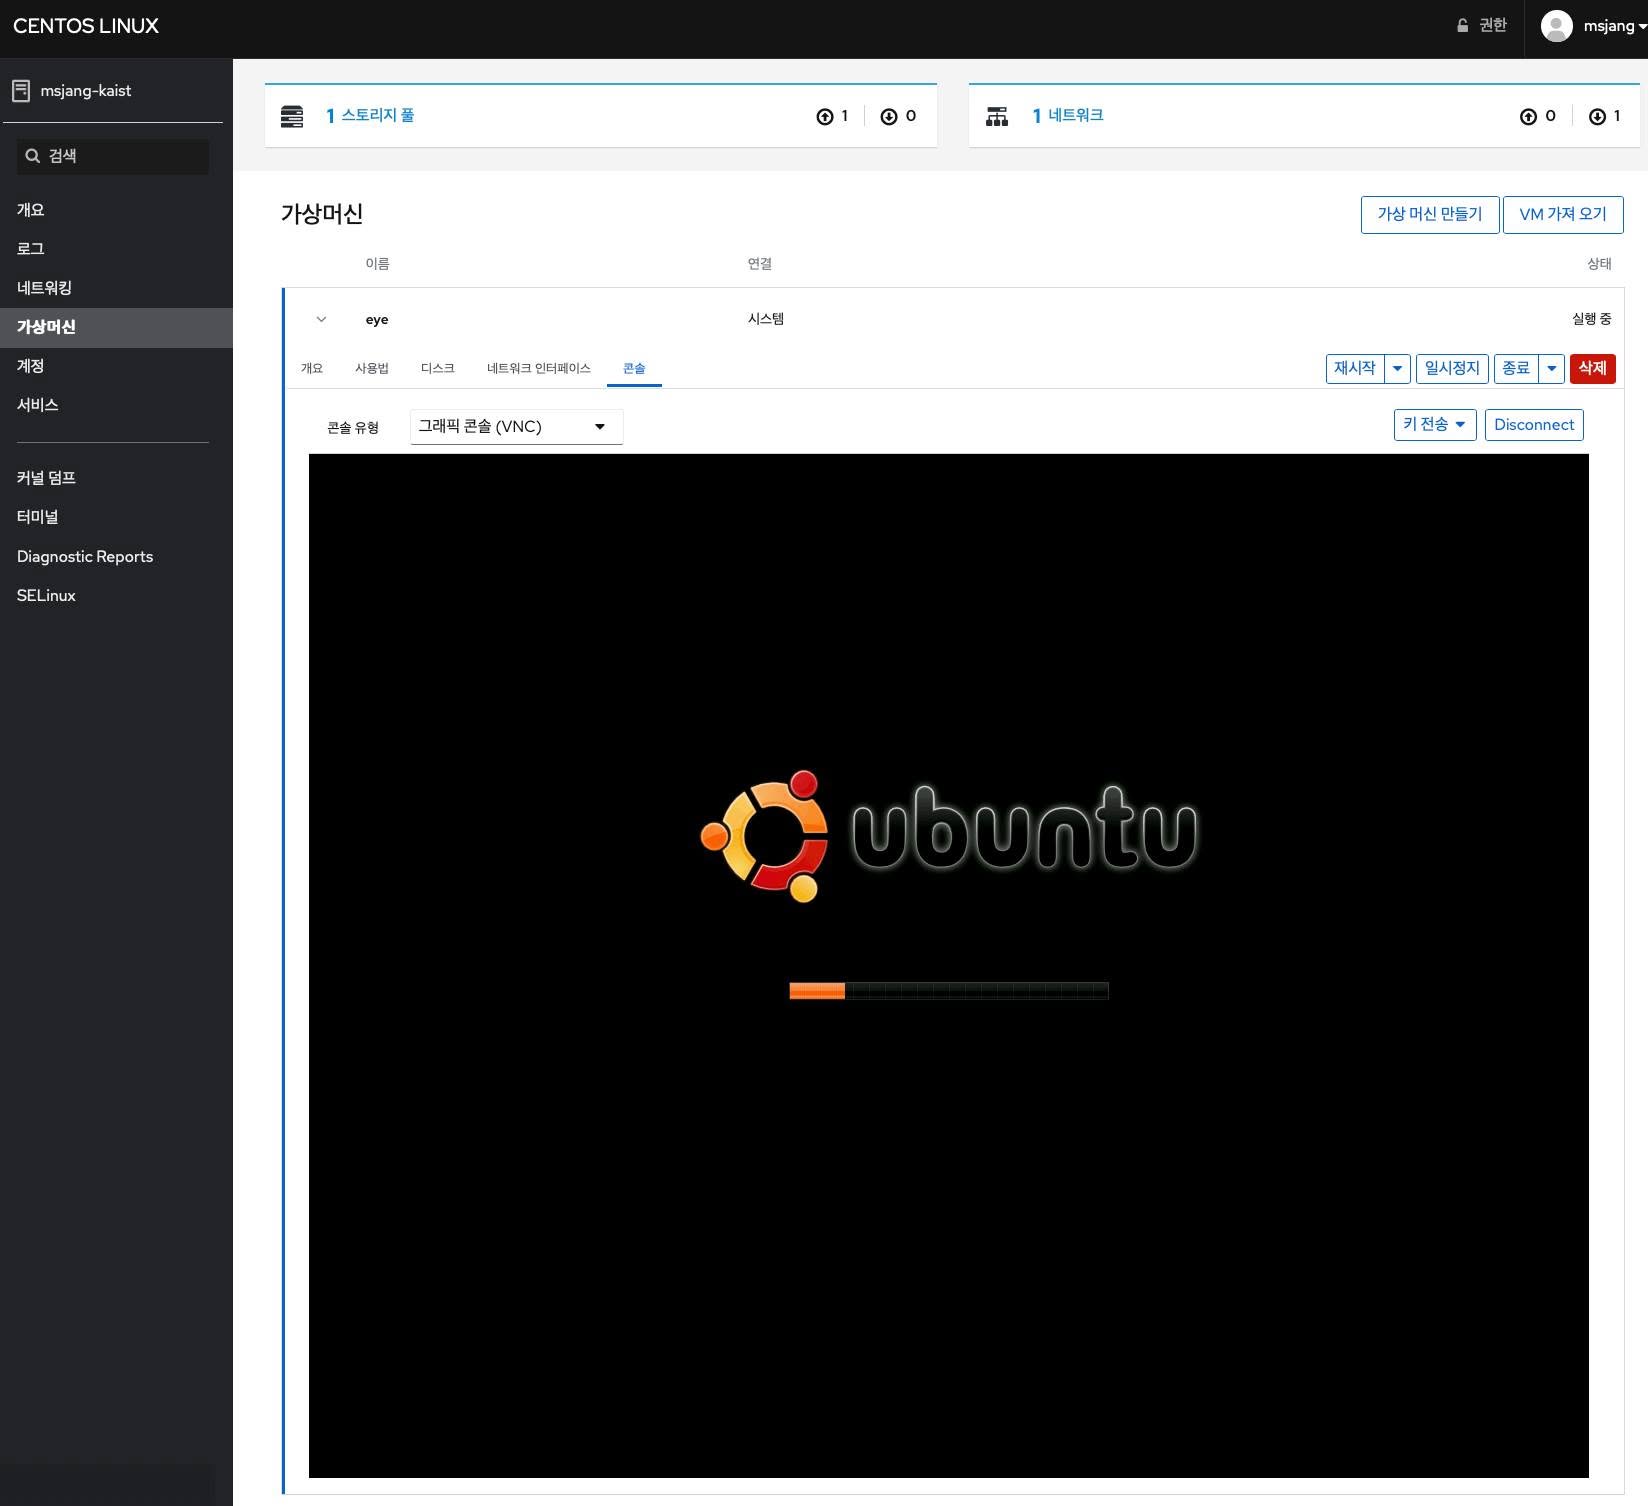Open the 종료 dropdown arrow
This screenshot has height=1506, width=1648.
coord(1551,368)
